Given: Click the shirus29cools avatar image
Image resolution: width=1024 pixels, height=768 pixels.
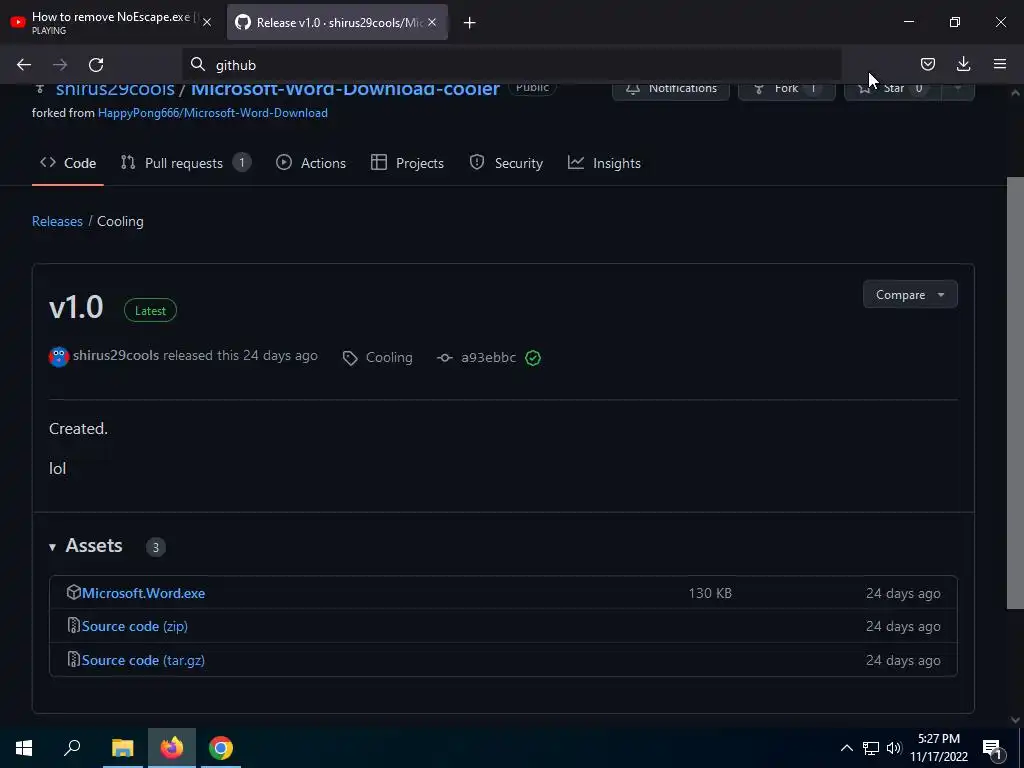Looking at the screenshot, I should [x=59, y=357].
